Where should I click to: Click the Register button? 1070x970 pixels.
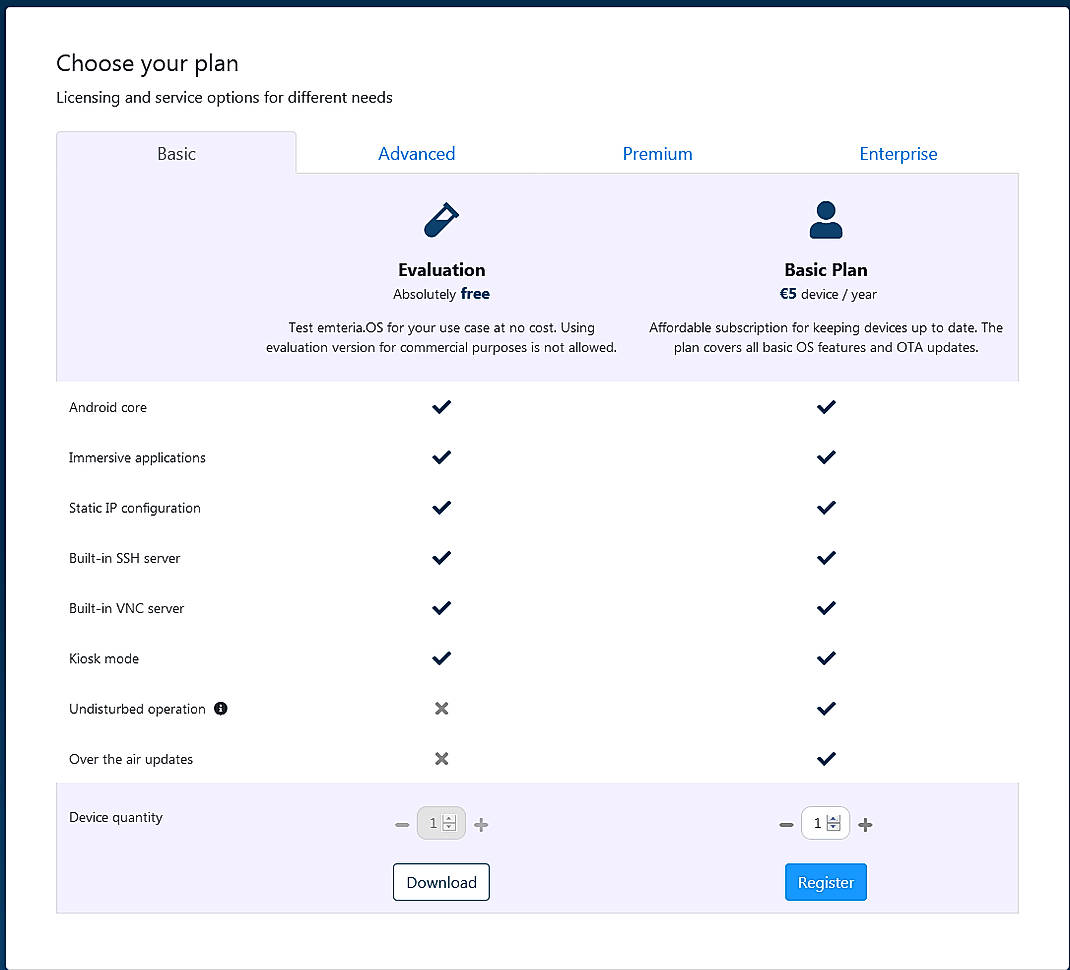coord(826,882)
